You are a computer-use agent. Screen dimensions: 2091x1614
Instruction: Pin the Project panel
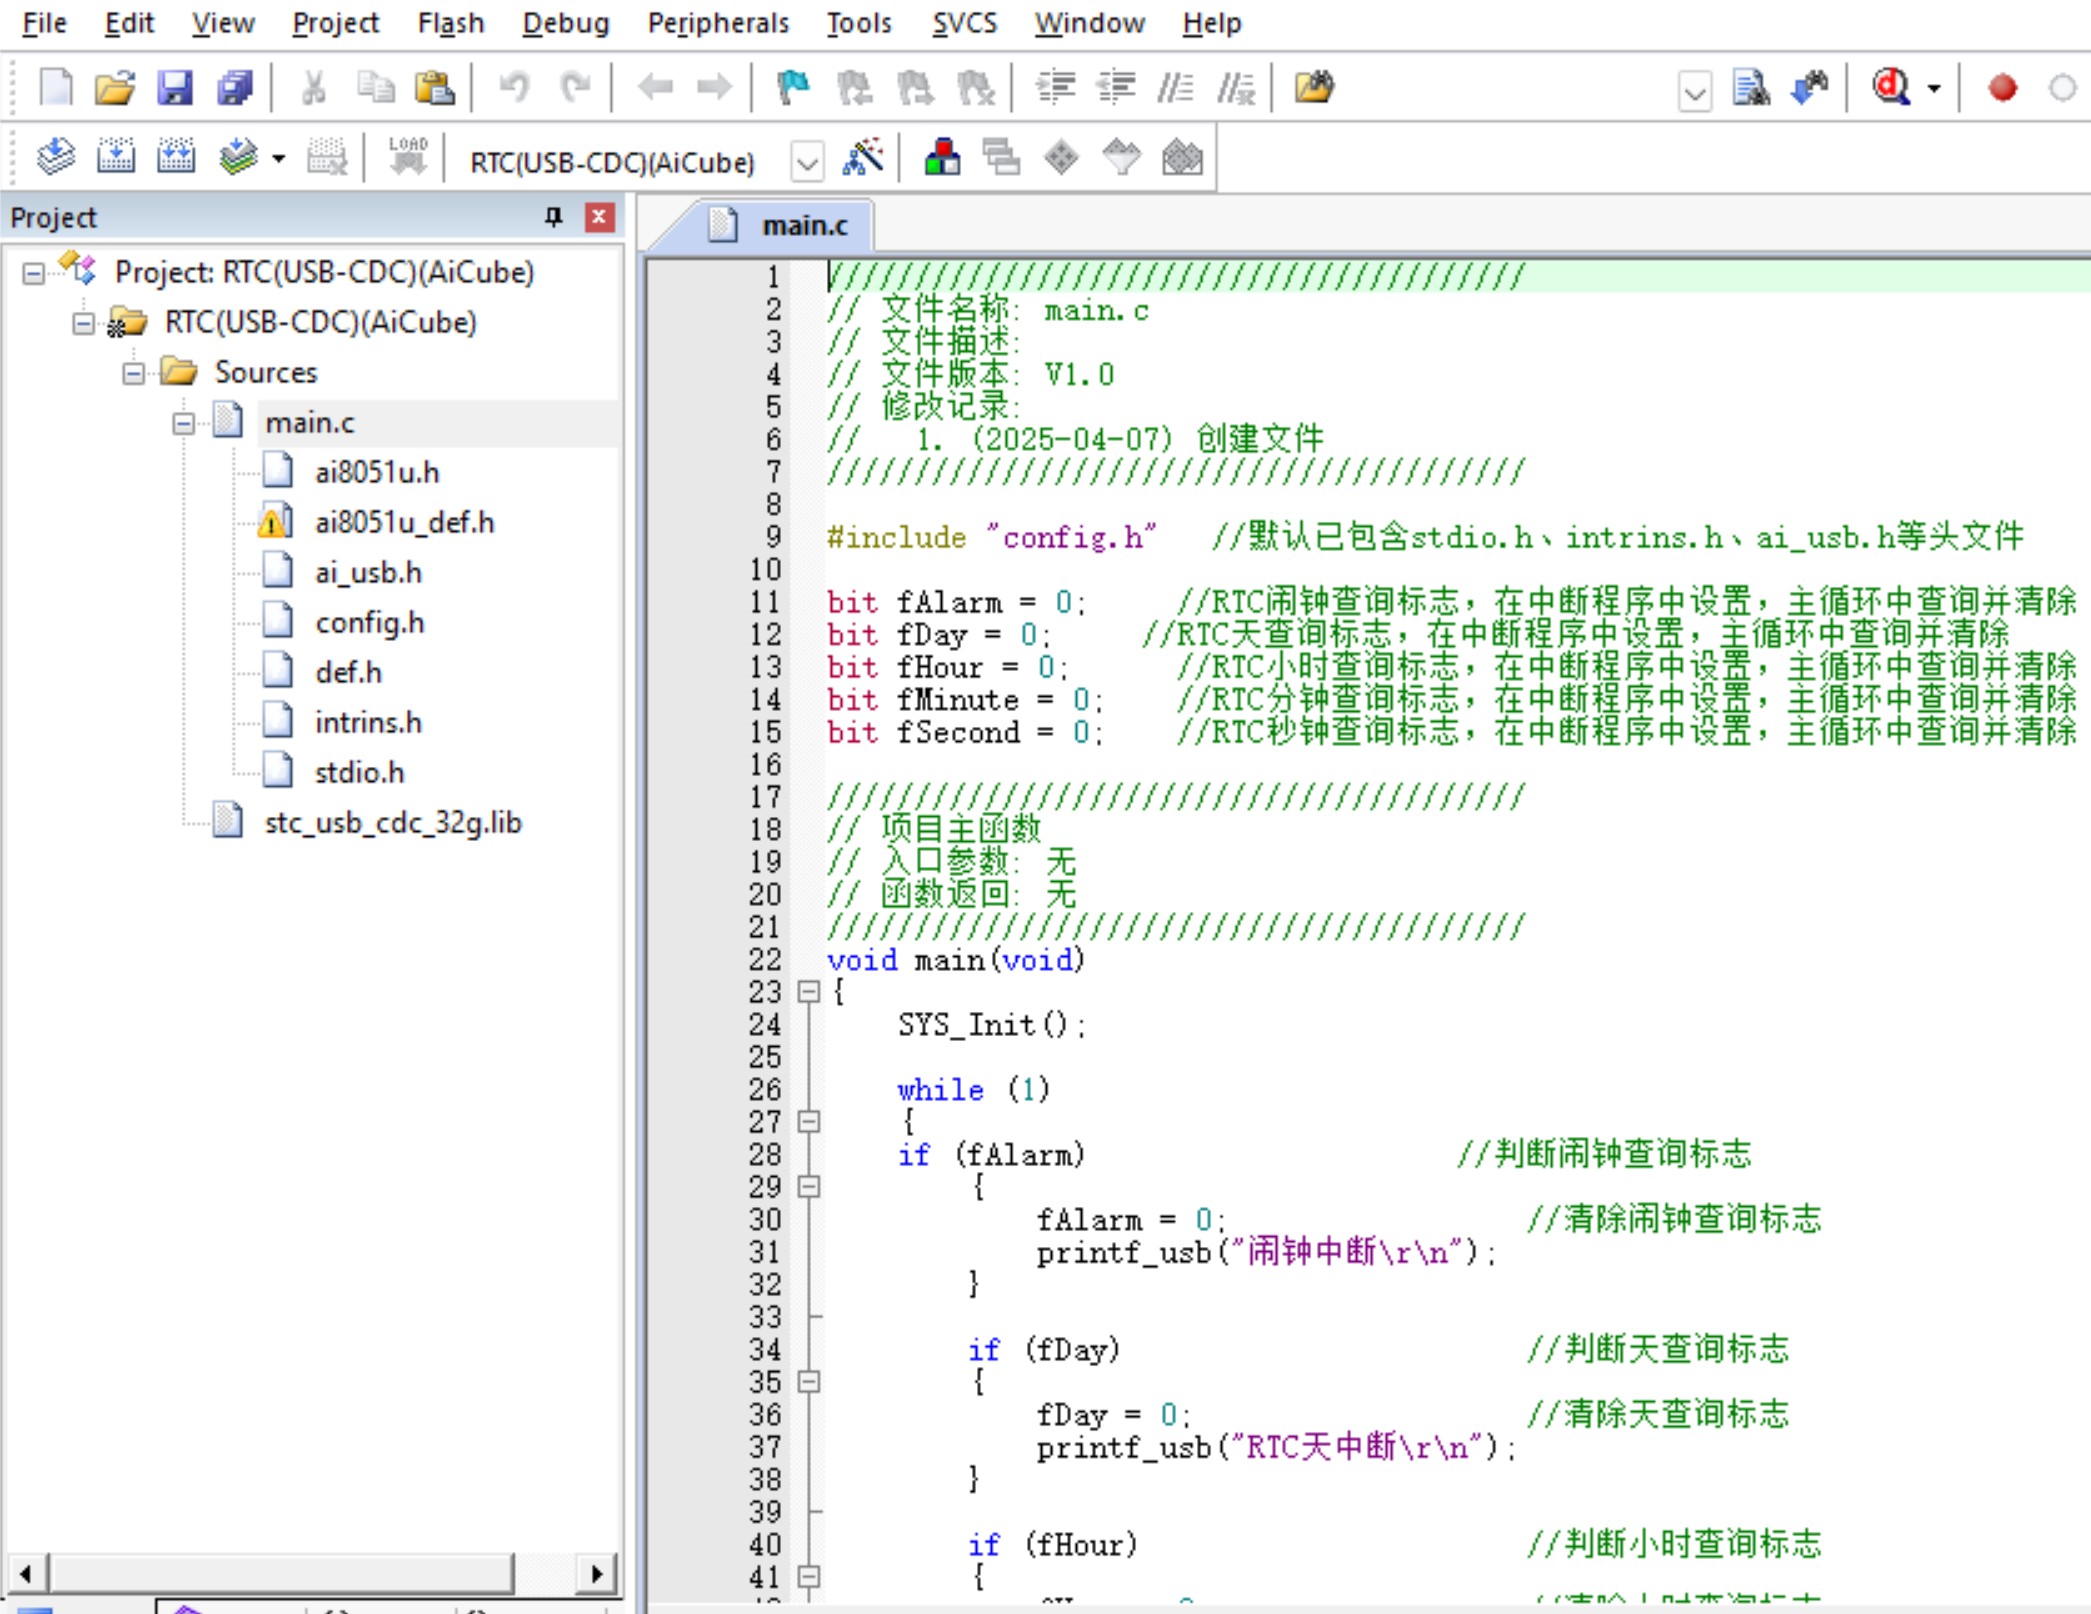click(553, 217)
